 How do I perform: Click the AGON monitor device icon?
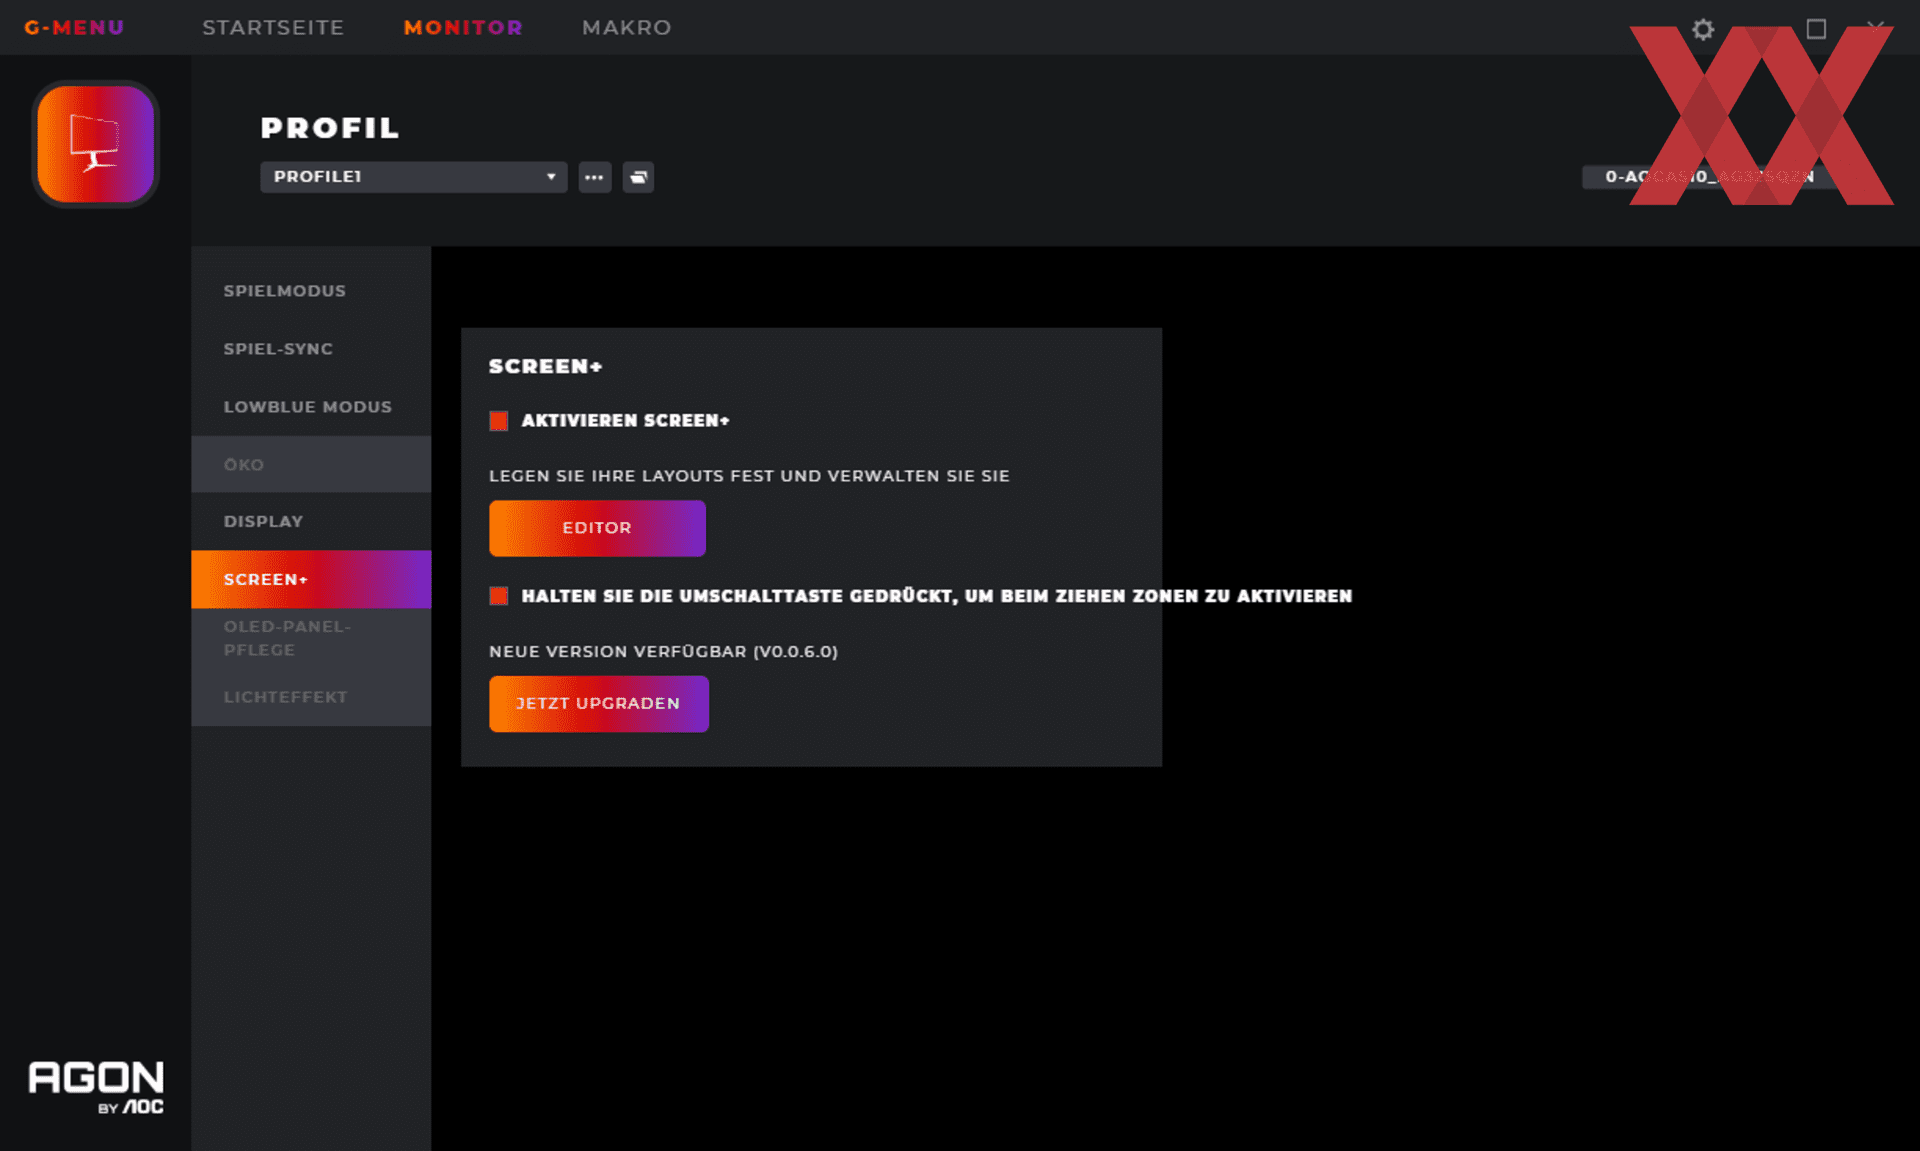click(95, 144)
